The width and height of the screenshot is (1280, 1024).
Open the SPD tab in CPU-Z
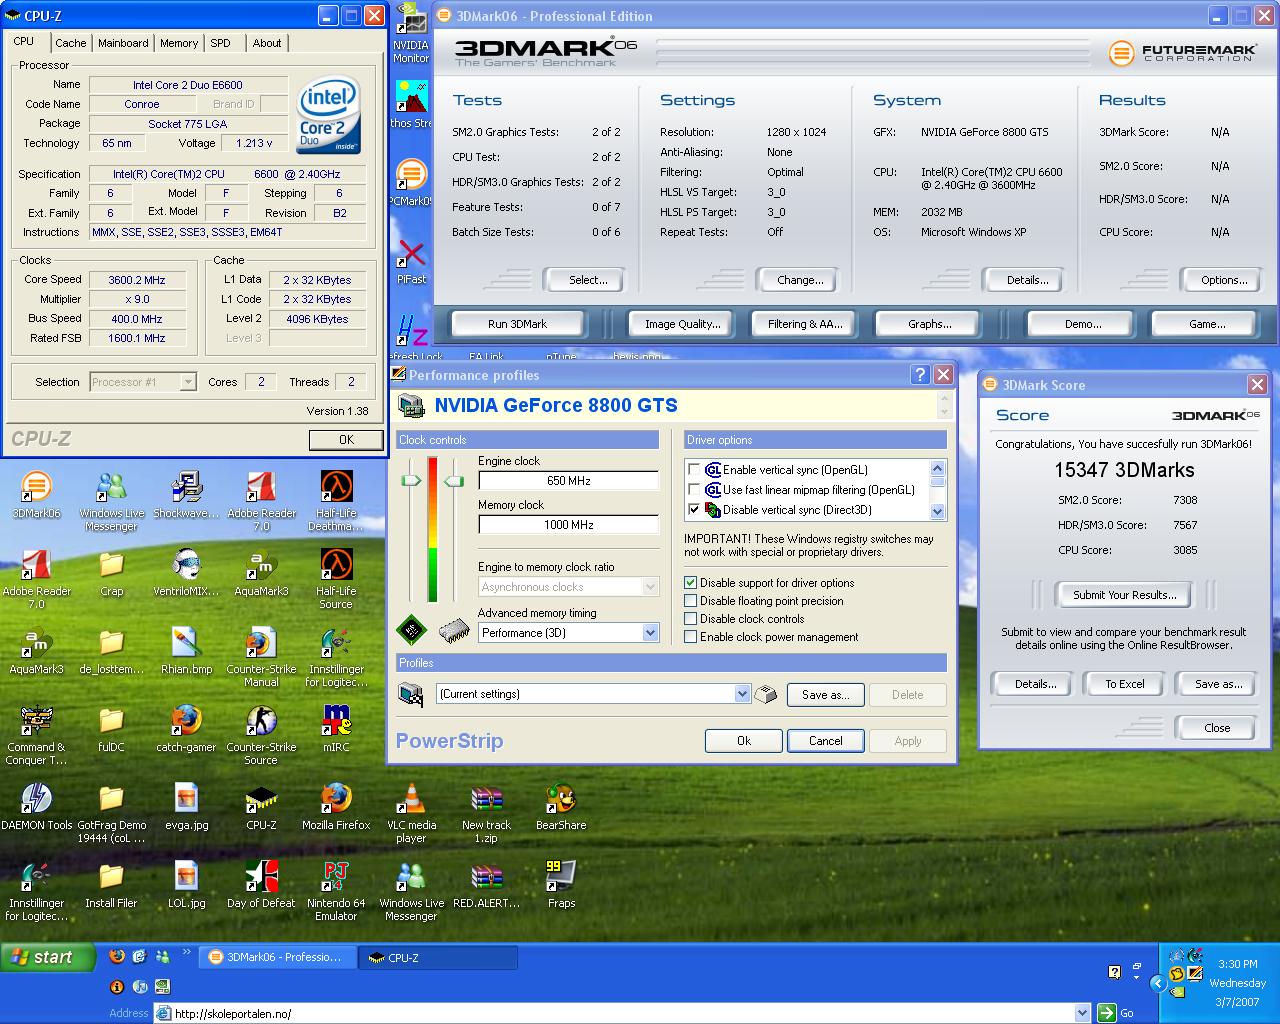click(221, 43)
